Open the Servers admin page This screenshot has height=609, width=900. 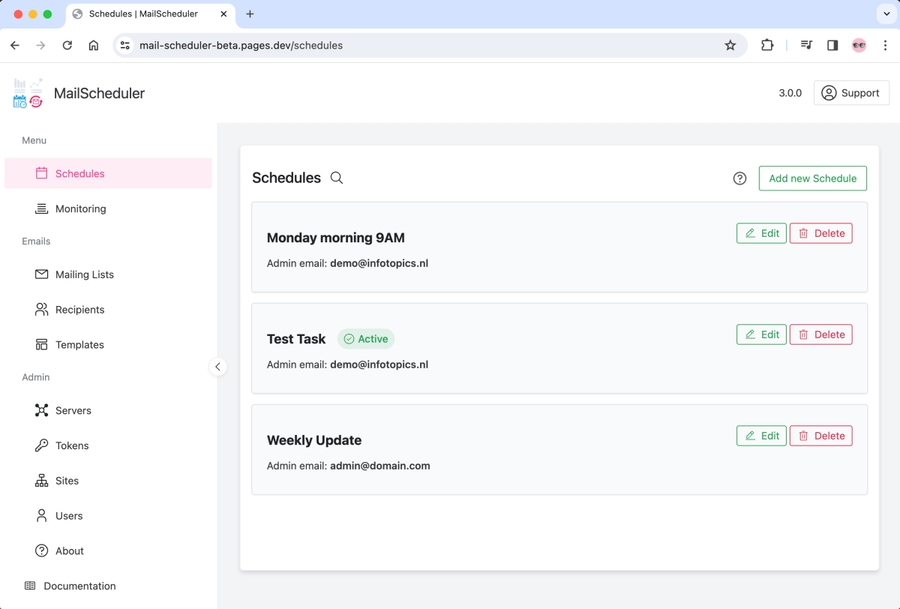point(72,410)
